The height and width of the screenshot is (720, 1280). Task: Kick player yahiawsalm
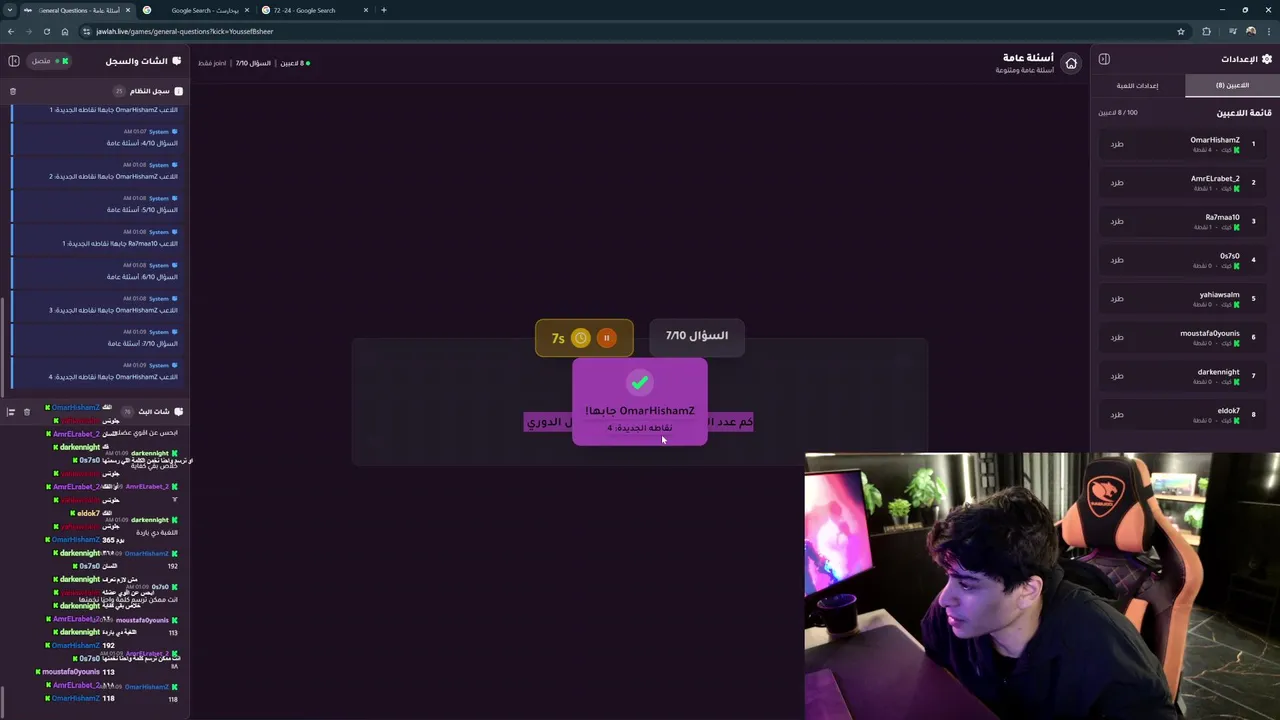pos(1117,299)
